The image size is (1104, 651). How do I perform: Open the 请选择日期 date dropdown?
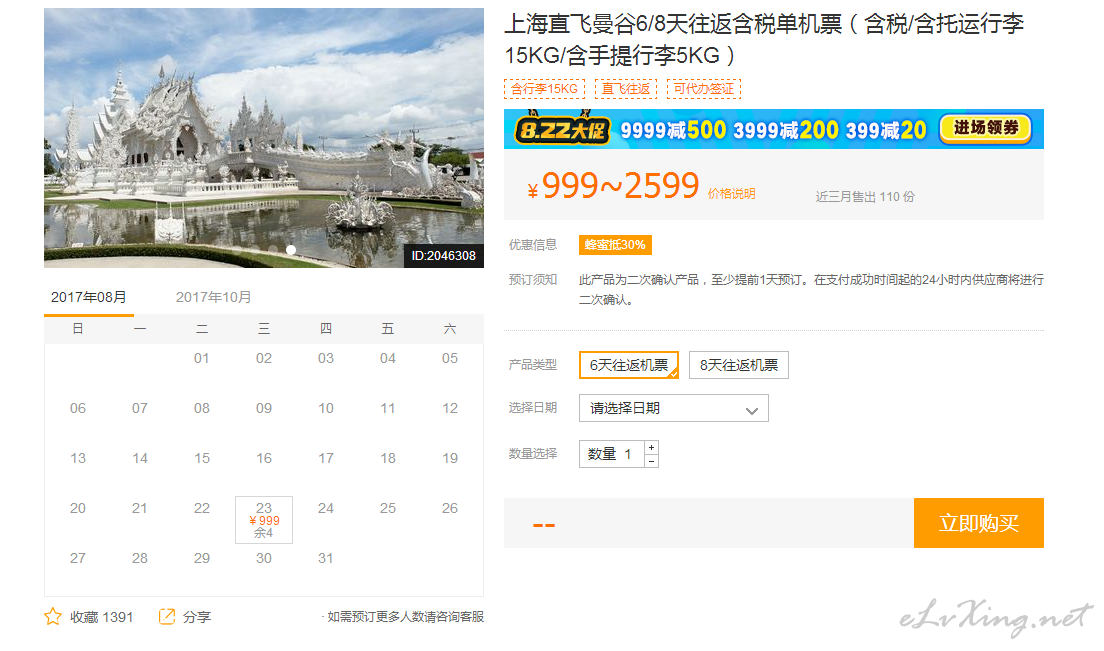(673, 408)
